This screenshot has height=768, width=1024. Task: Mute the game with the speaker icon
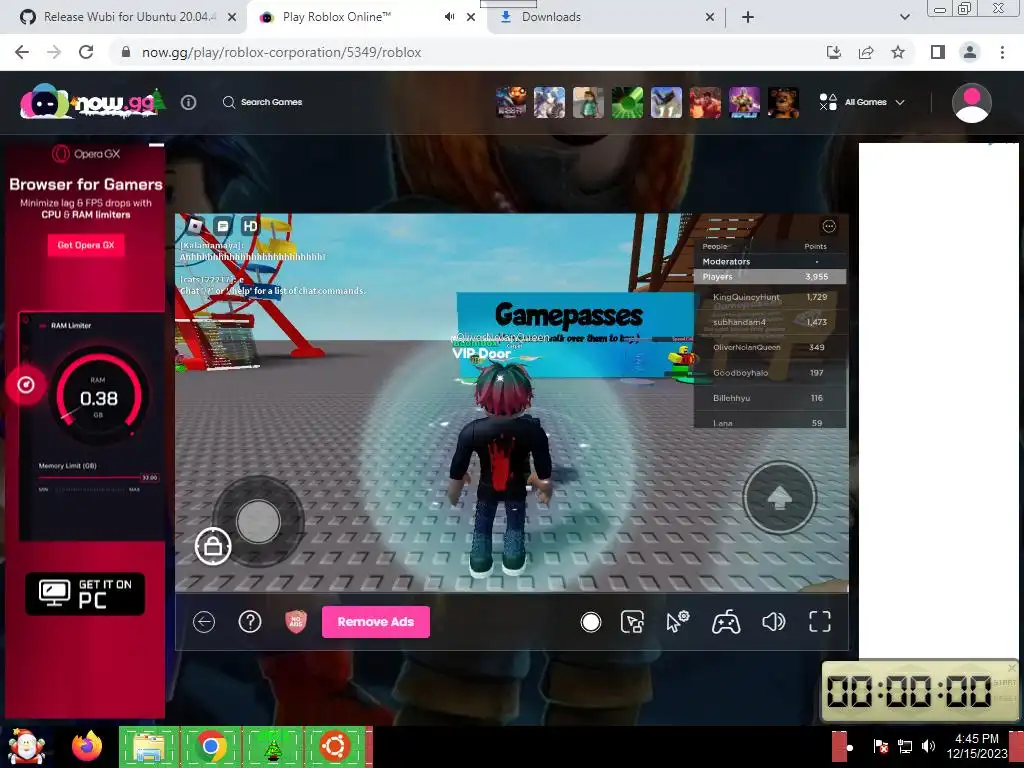click(x=773, y=622)
